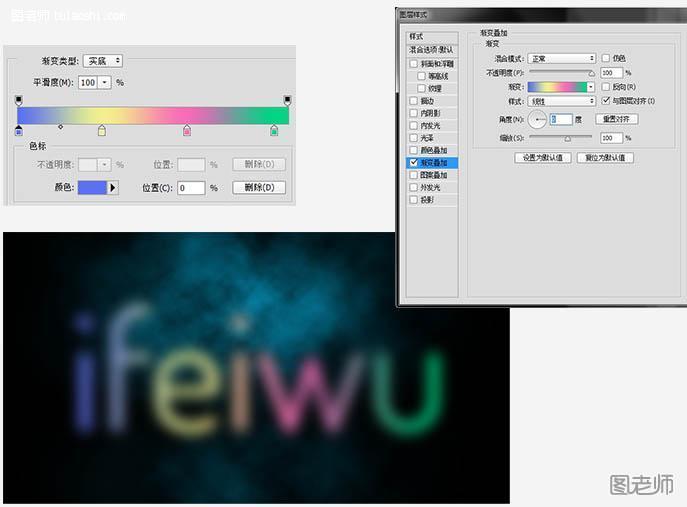
Task: Select 混合选项:默认 blending options item
Action: click(432, 50)
